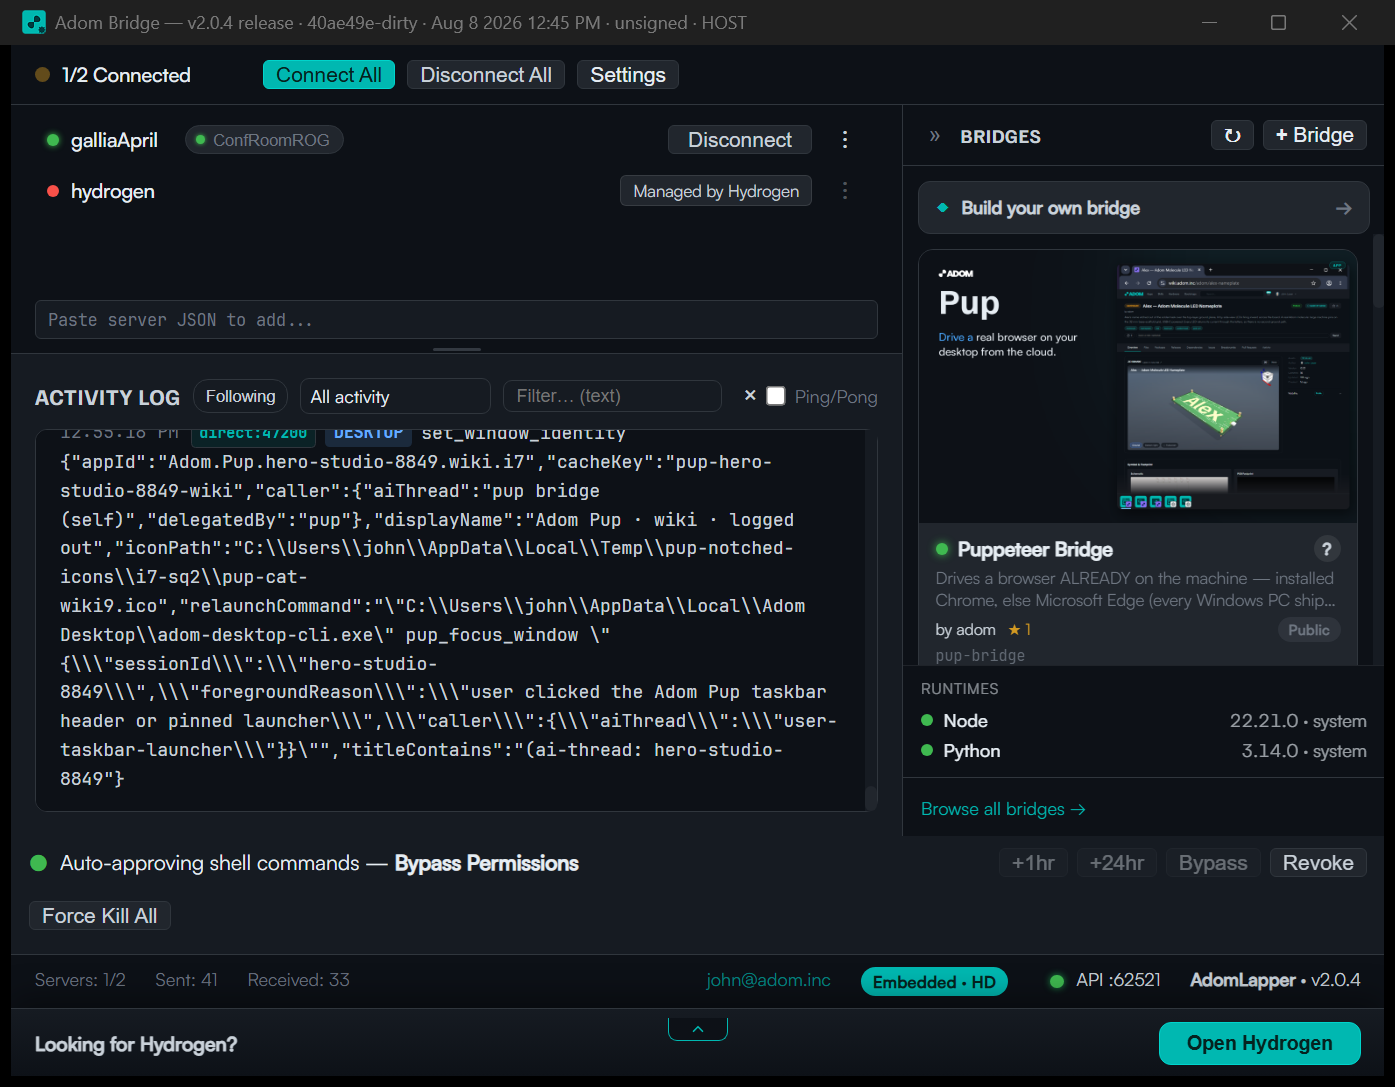Click the star rating on Puppeteer Bridge
Screen dimensions: 1395x1087
pyautogui.click(x=1020, y=630)
